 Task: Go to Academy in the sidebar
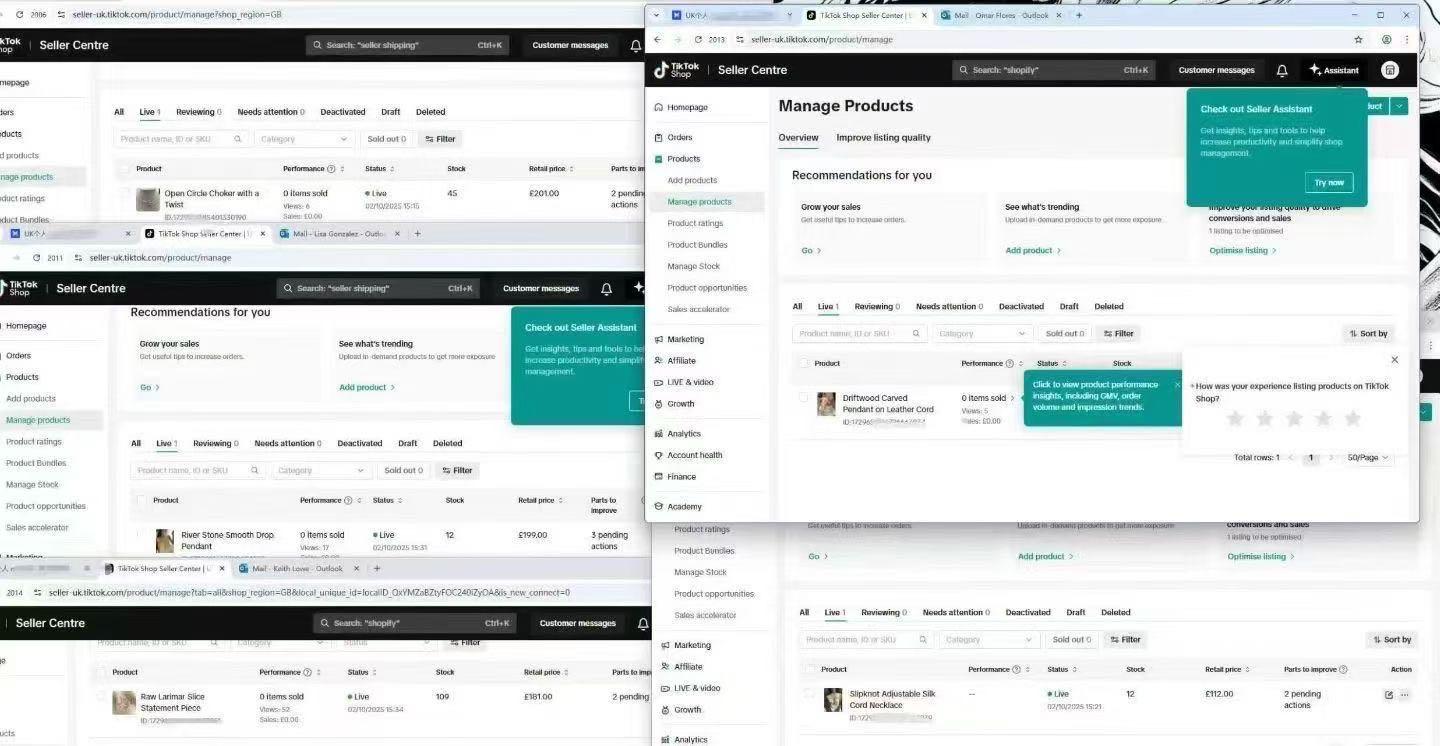coord(684,507)
